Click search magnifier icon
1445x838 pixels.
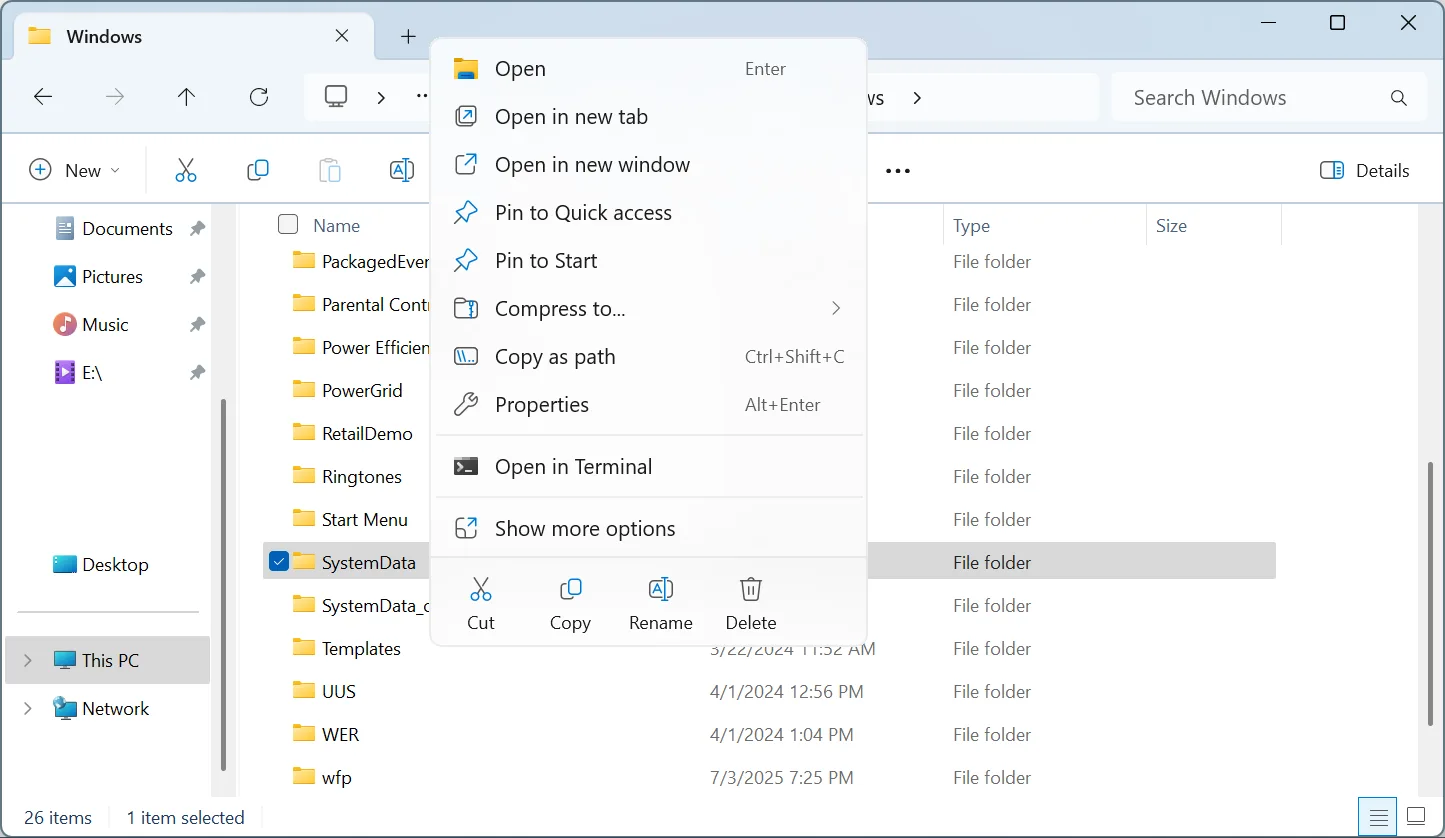1399,98
